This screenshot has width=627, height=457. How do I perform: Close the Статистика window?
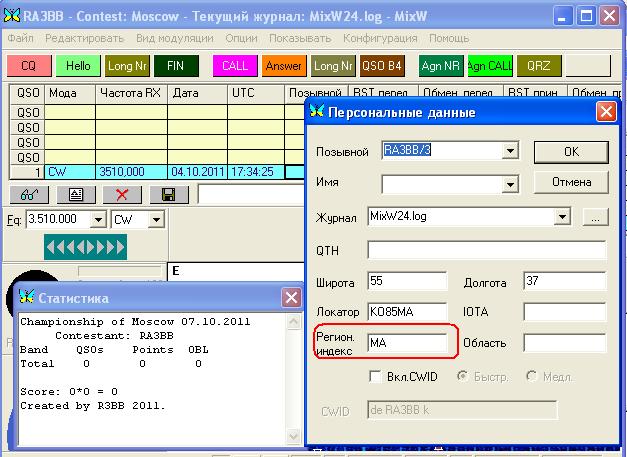coord(290,297)
